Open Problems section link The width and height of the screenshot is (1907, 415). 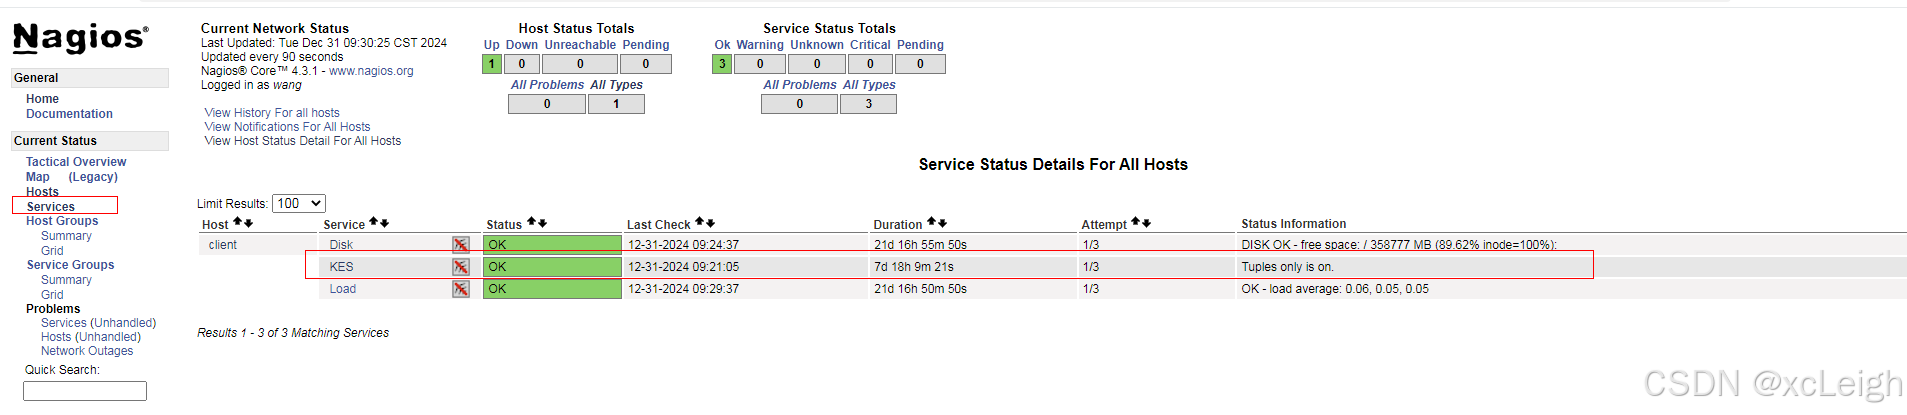click(x=53, y=309)
